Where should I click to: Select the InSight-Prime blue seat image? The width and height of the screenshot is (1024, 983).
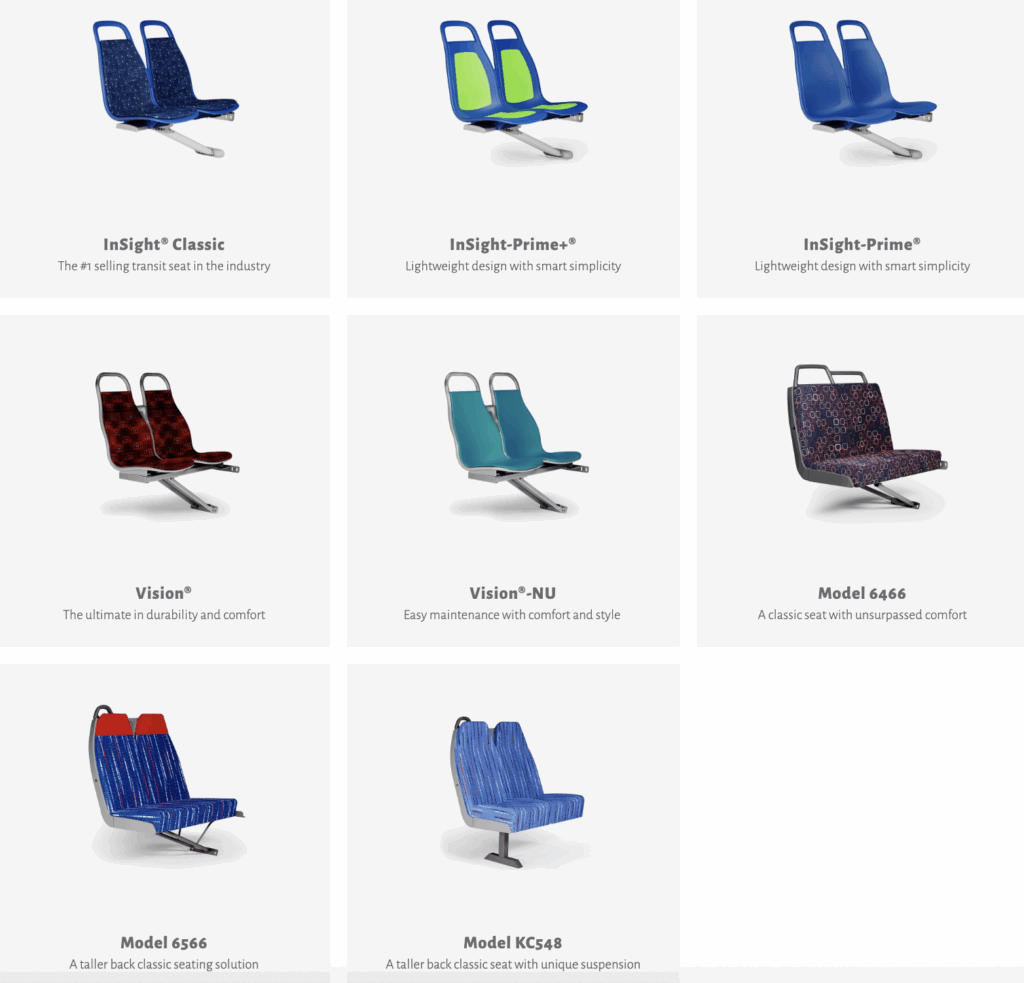(x=863, y=91)
